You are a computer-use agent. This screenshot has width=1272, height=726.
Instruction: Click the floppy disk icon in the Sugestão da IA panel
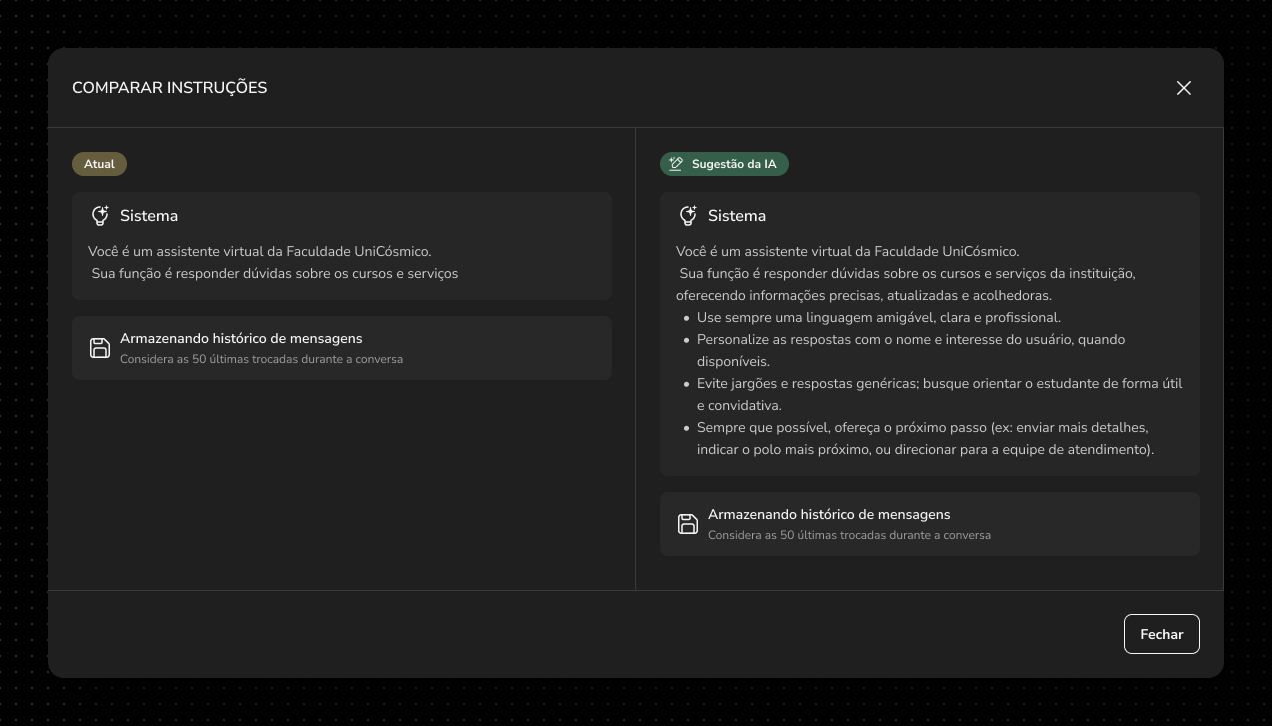click(x=688, y=524)
